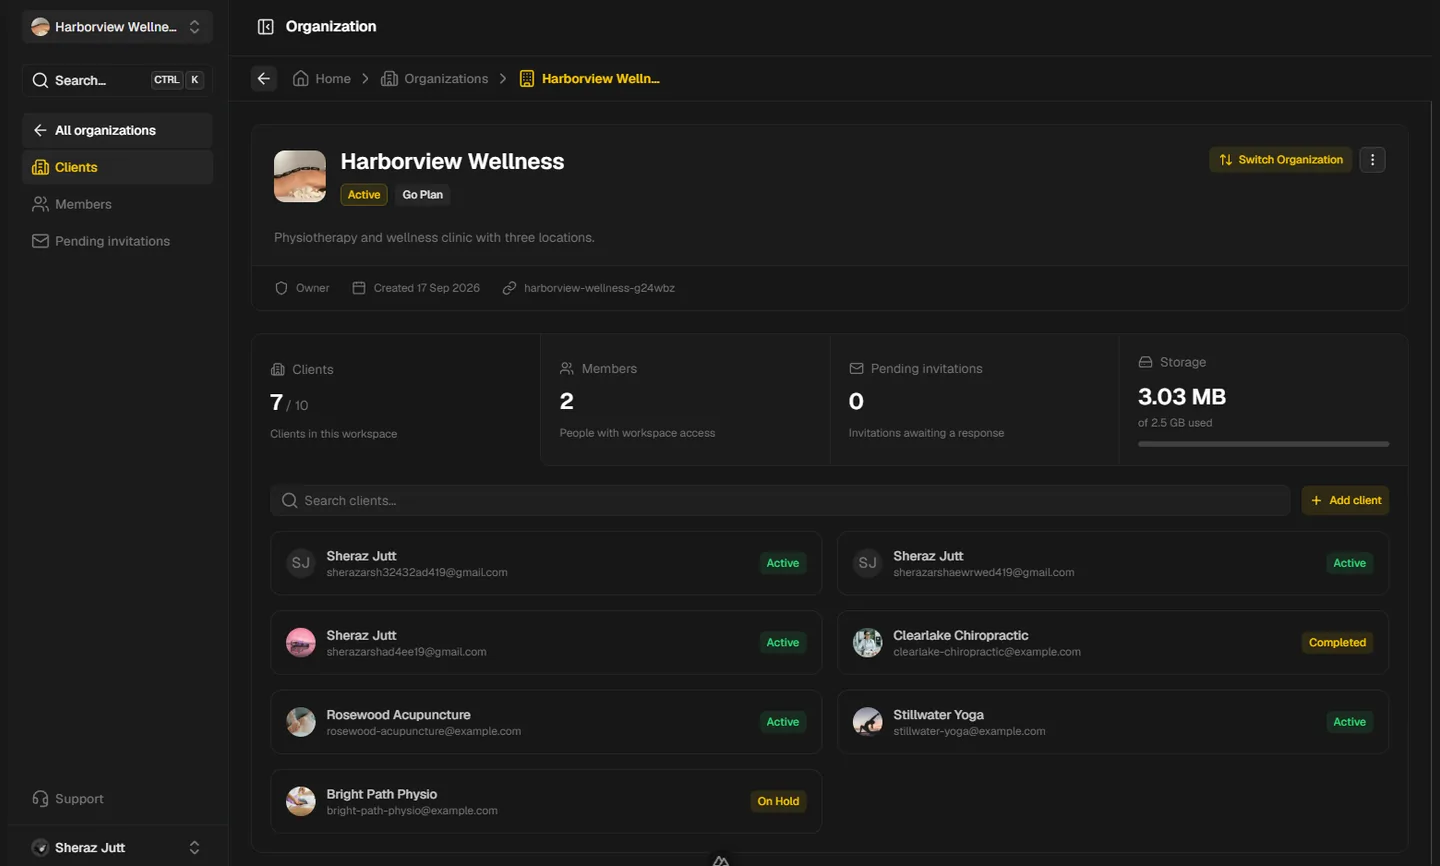This screenshot has width=1440, height=866.
Task: Open the Bright Path Physio client card
Action: (x=546, y=801)
